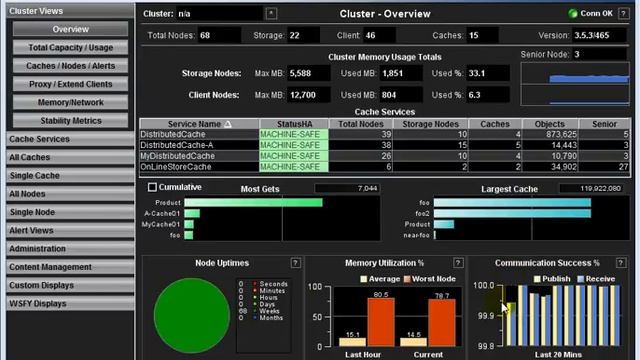Toggle sort arrow on Service Name column

point(228,124)
